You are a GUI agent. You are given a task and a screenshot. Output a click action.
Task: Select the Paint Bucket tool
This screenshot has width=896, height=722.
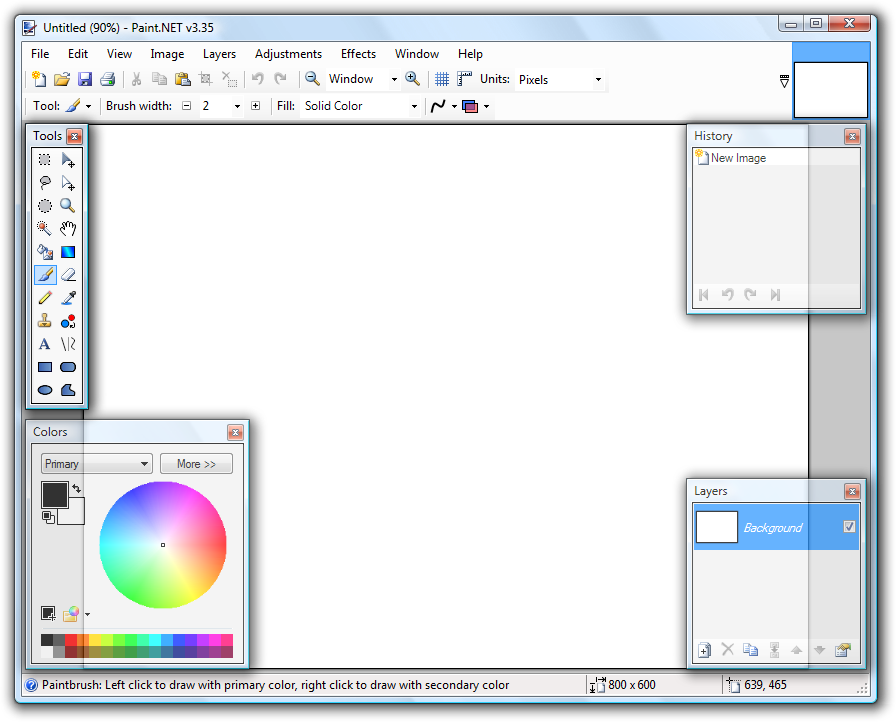coord(44,251)
